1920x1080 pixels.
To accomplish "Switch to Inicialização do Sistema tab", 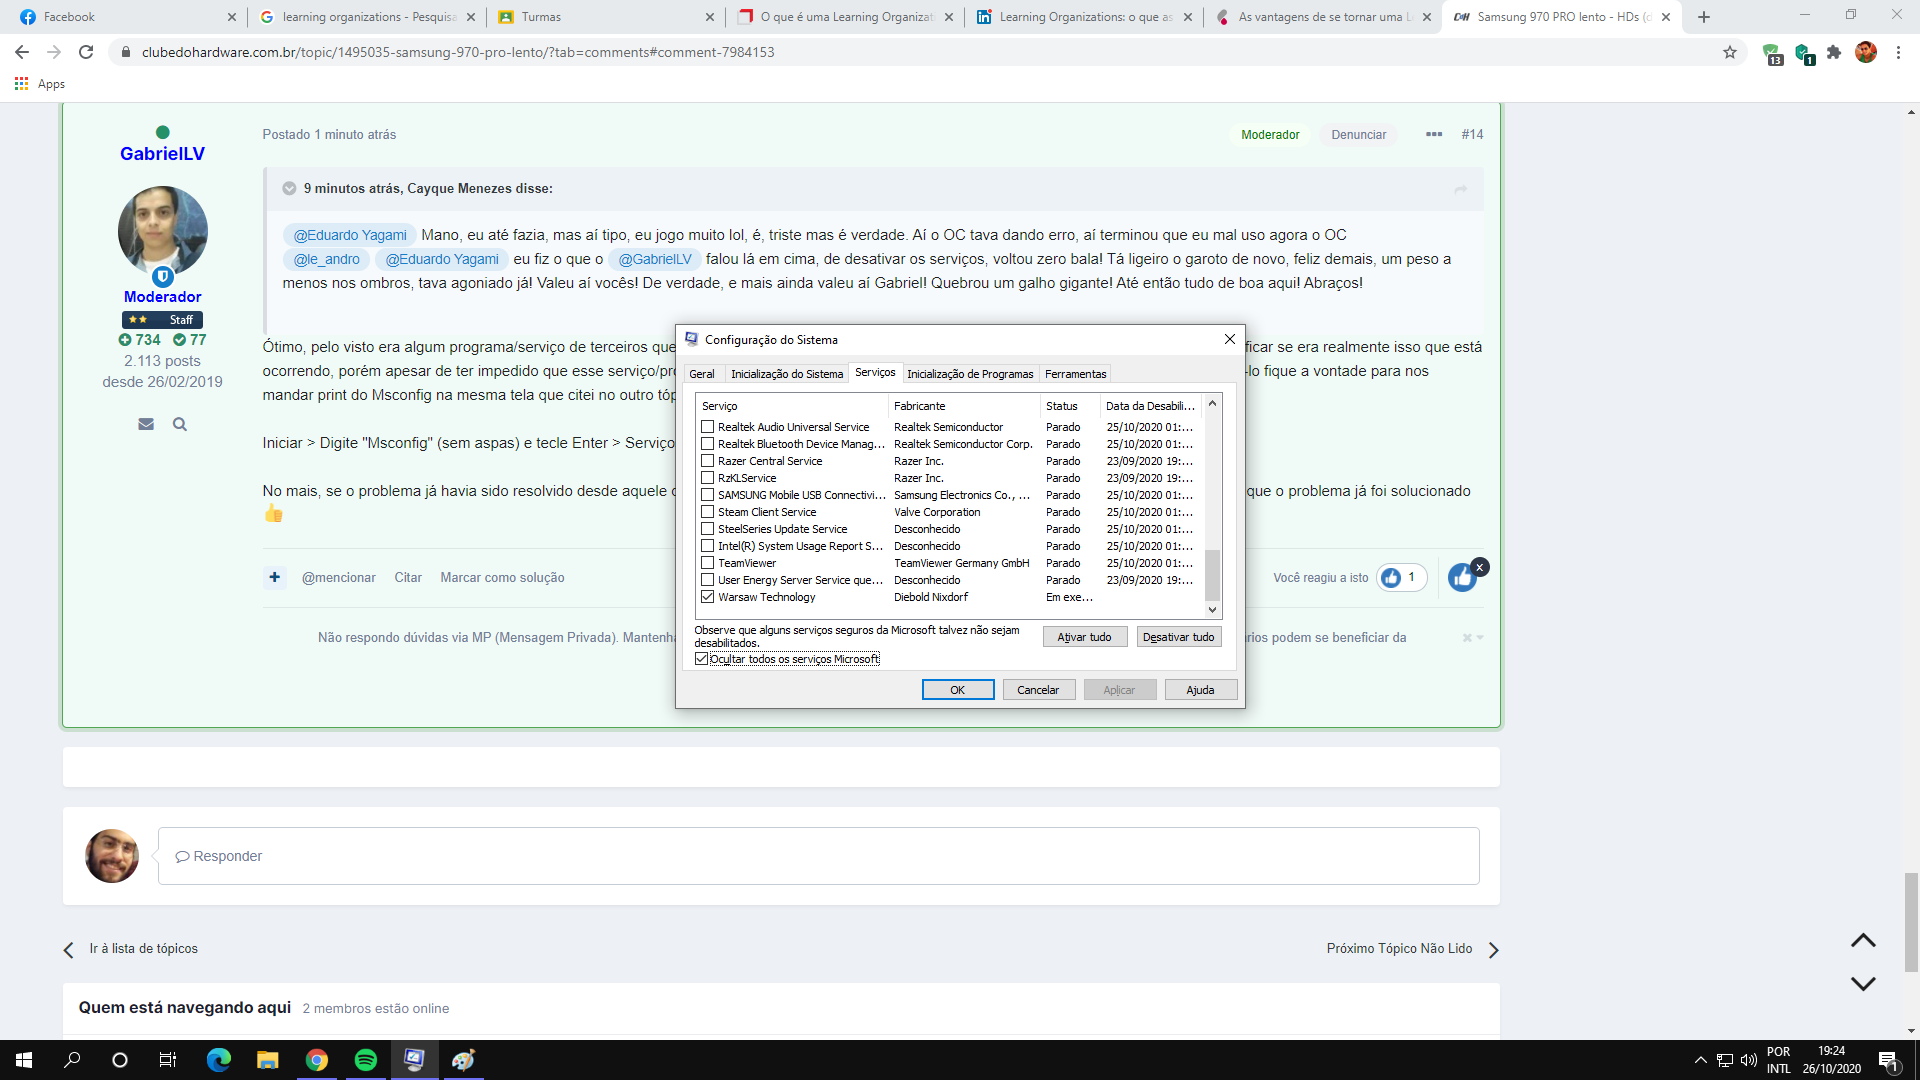I will tap(787, 374).
